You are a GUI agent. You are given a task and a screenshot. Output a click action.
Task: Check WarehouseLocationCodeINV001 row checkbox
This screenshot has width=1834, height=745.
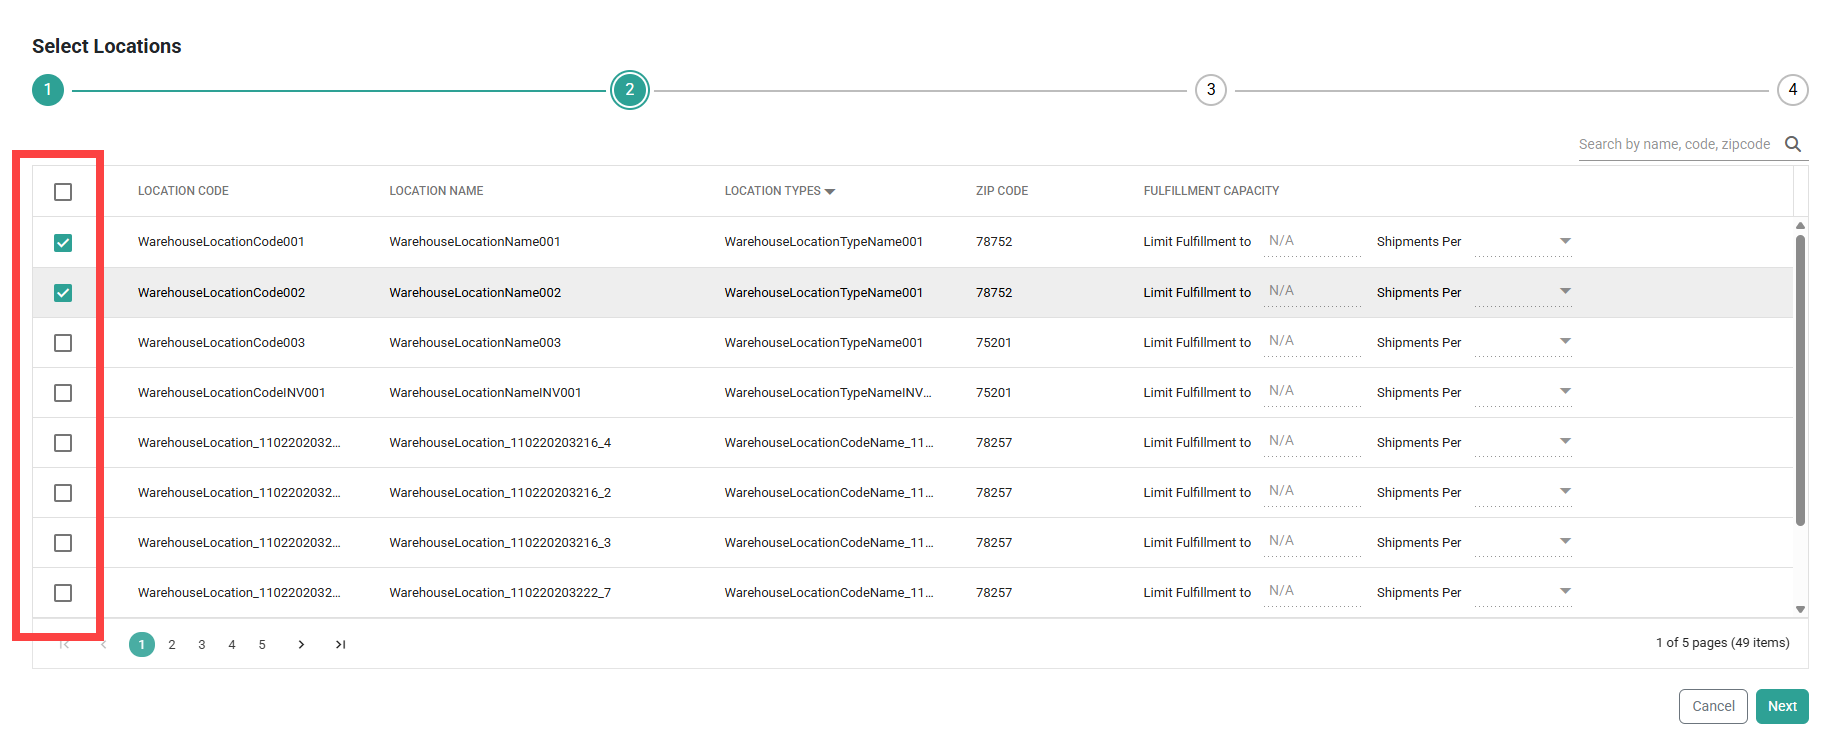[x=63, y=393]
